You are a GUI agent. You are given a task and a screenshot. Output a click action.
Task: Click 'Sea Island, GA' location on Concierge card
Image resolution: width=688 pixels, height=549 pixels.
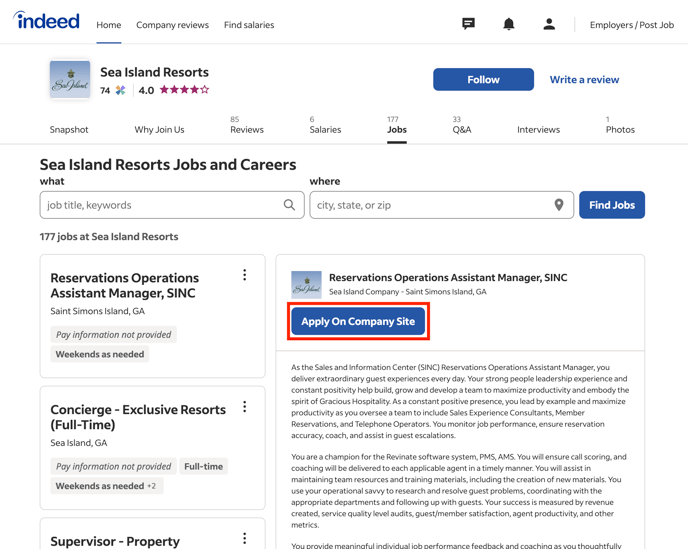click(79, 443)
